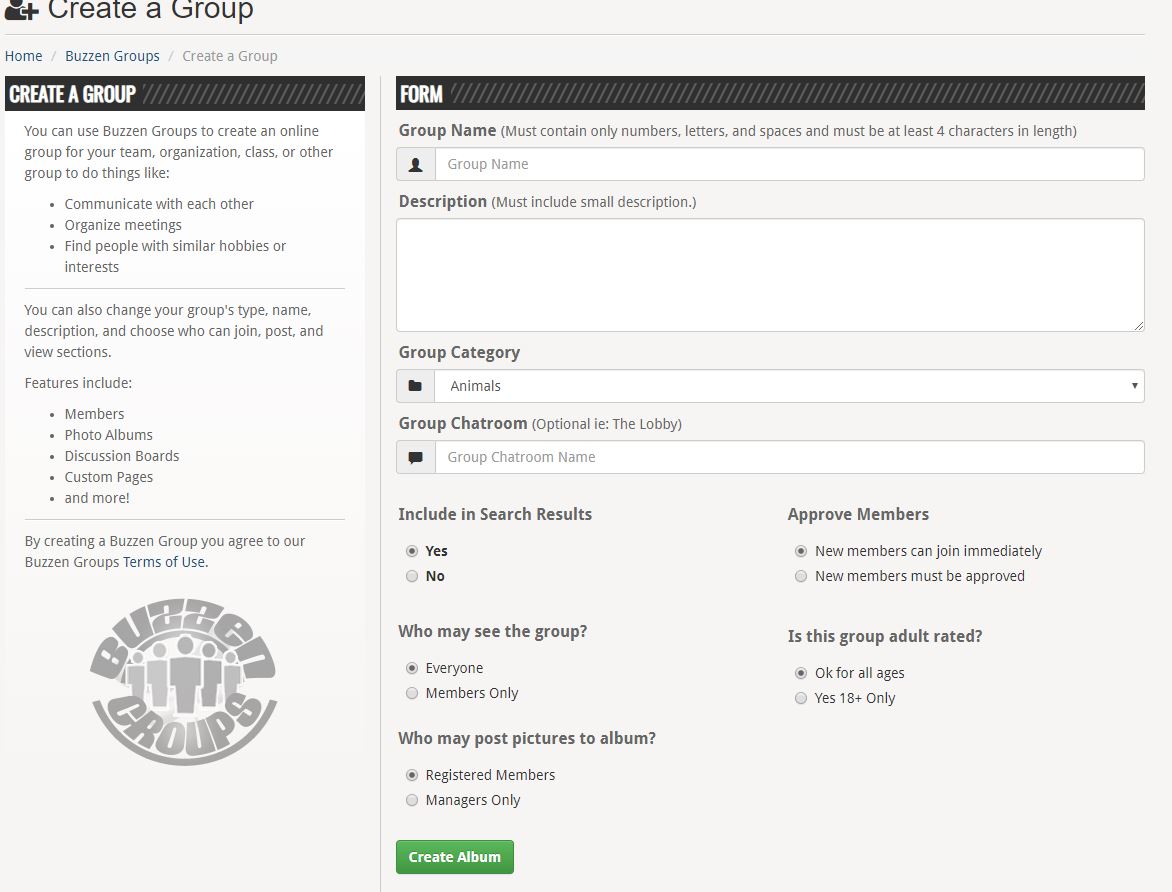Click the 'Members' features list item
Viewport: 1172px width, 892px height.
point(94,414)
